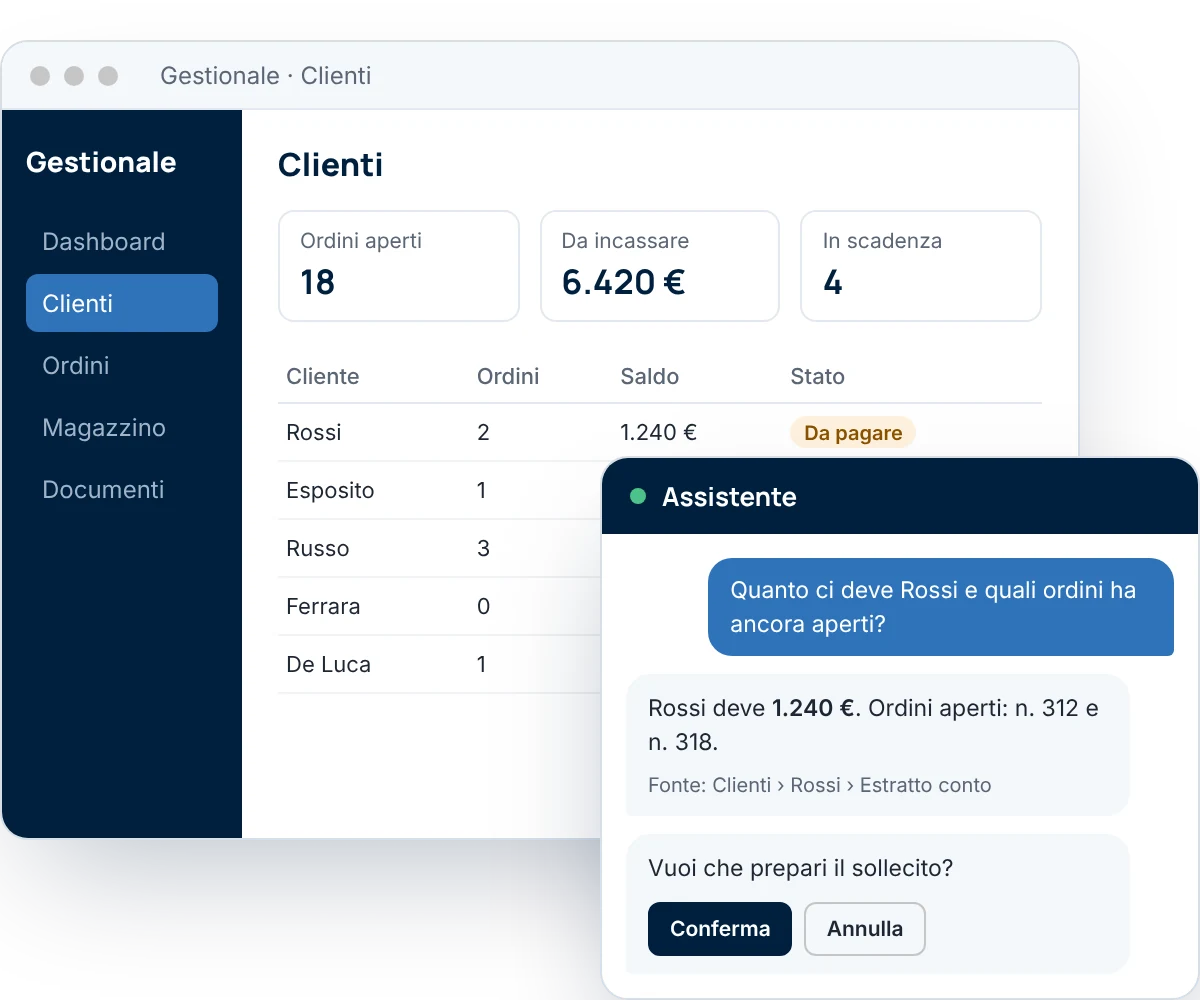Click the Da pagare status badge
Viewport: 1200px width, 1000px height.
point(853,433)
